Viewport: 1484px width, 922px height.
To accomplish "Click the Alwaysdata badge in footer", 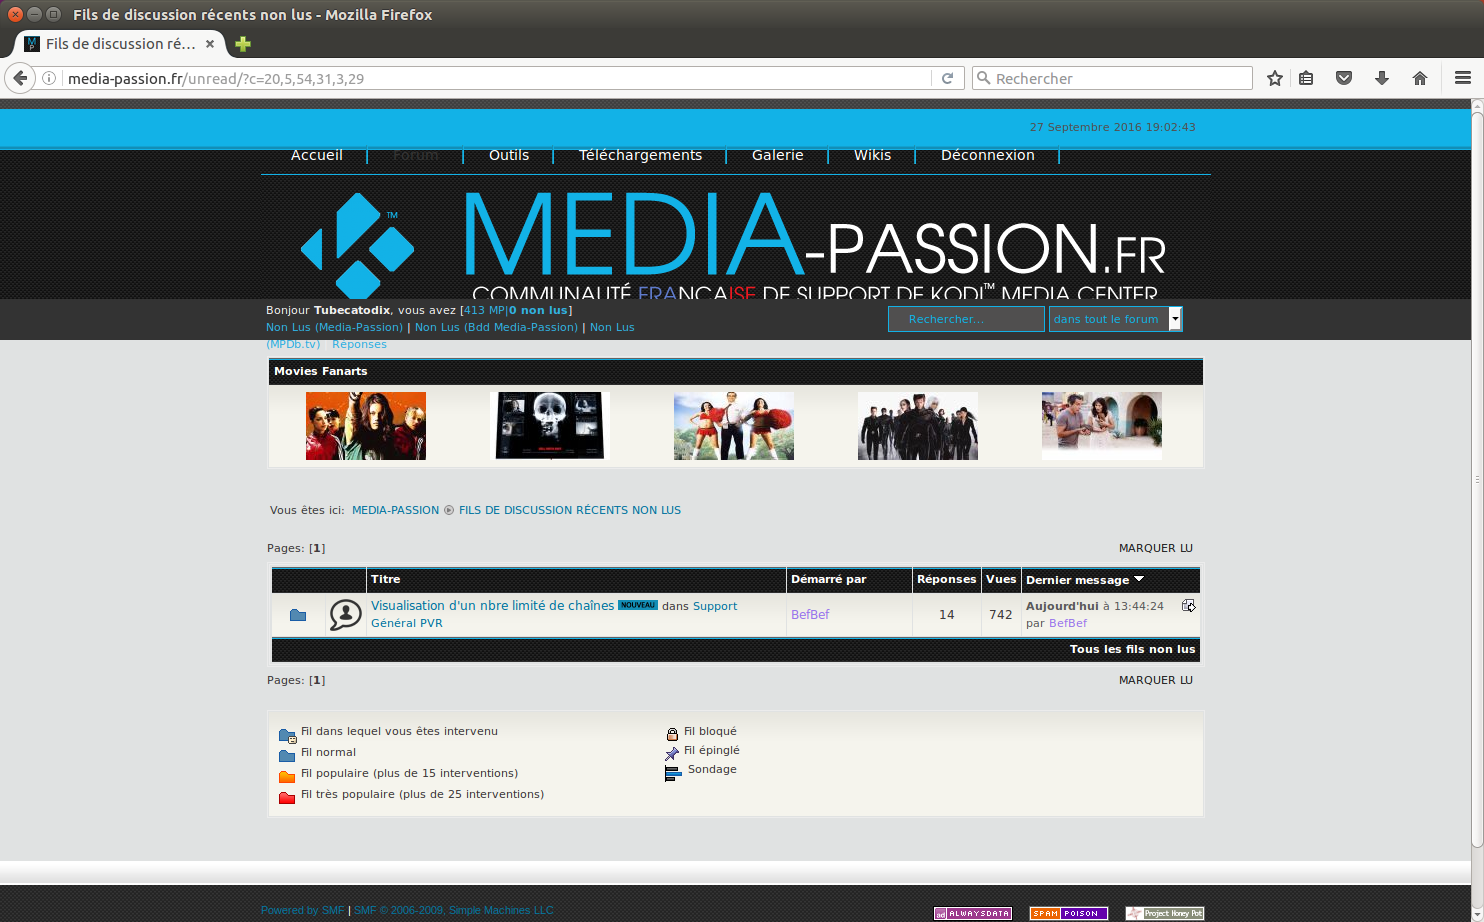I will [973, 913].
